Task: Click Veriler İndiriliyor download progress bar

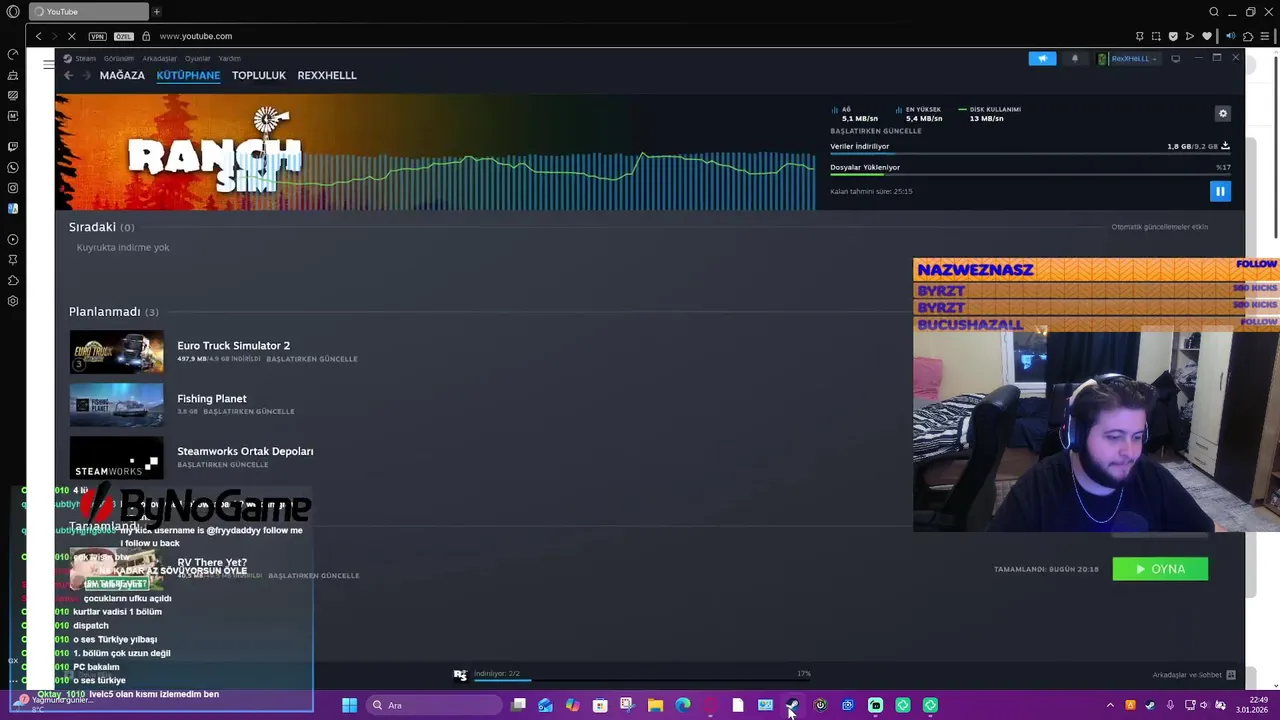Action: [x=1030, y=154]
